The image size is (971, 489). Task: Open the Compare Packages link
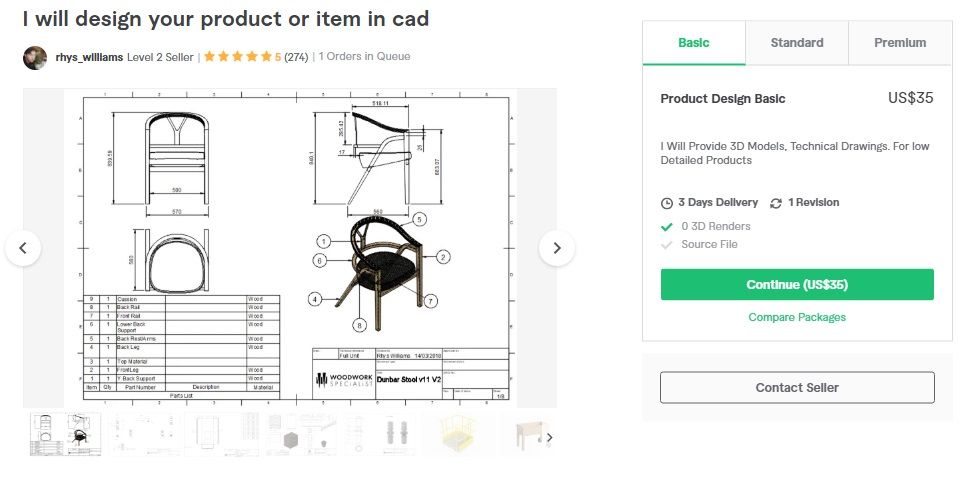pyautogui.click(x=797, y=318)
